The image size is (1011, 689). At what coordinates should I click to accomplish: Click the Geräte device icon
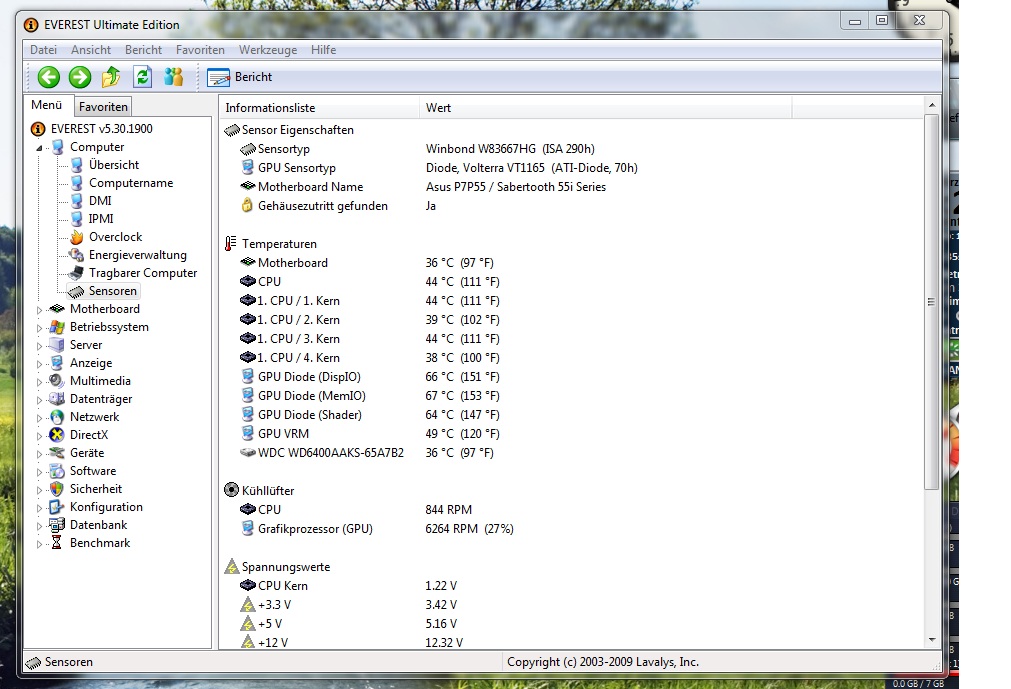(x=57, y=453)
